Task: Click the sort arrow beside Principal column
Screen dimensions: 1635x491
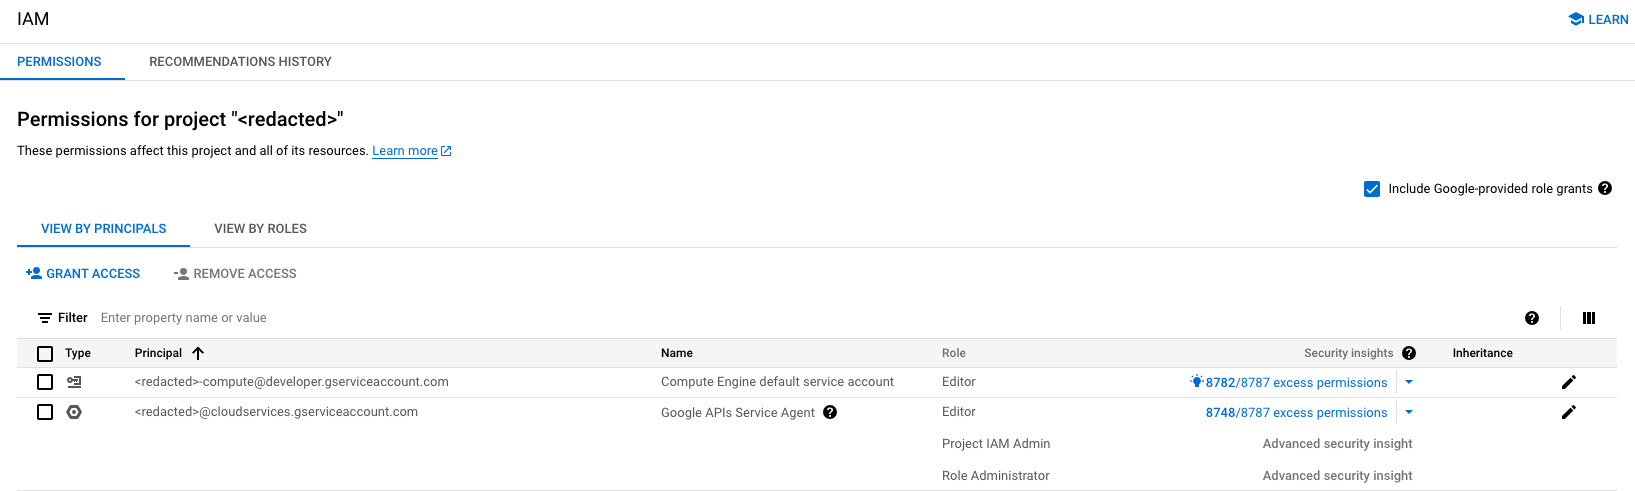Action: [x=198, y=353]
